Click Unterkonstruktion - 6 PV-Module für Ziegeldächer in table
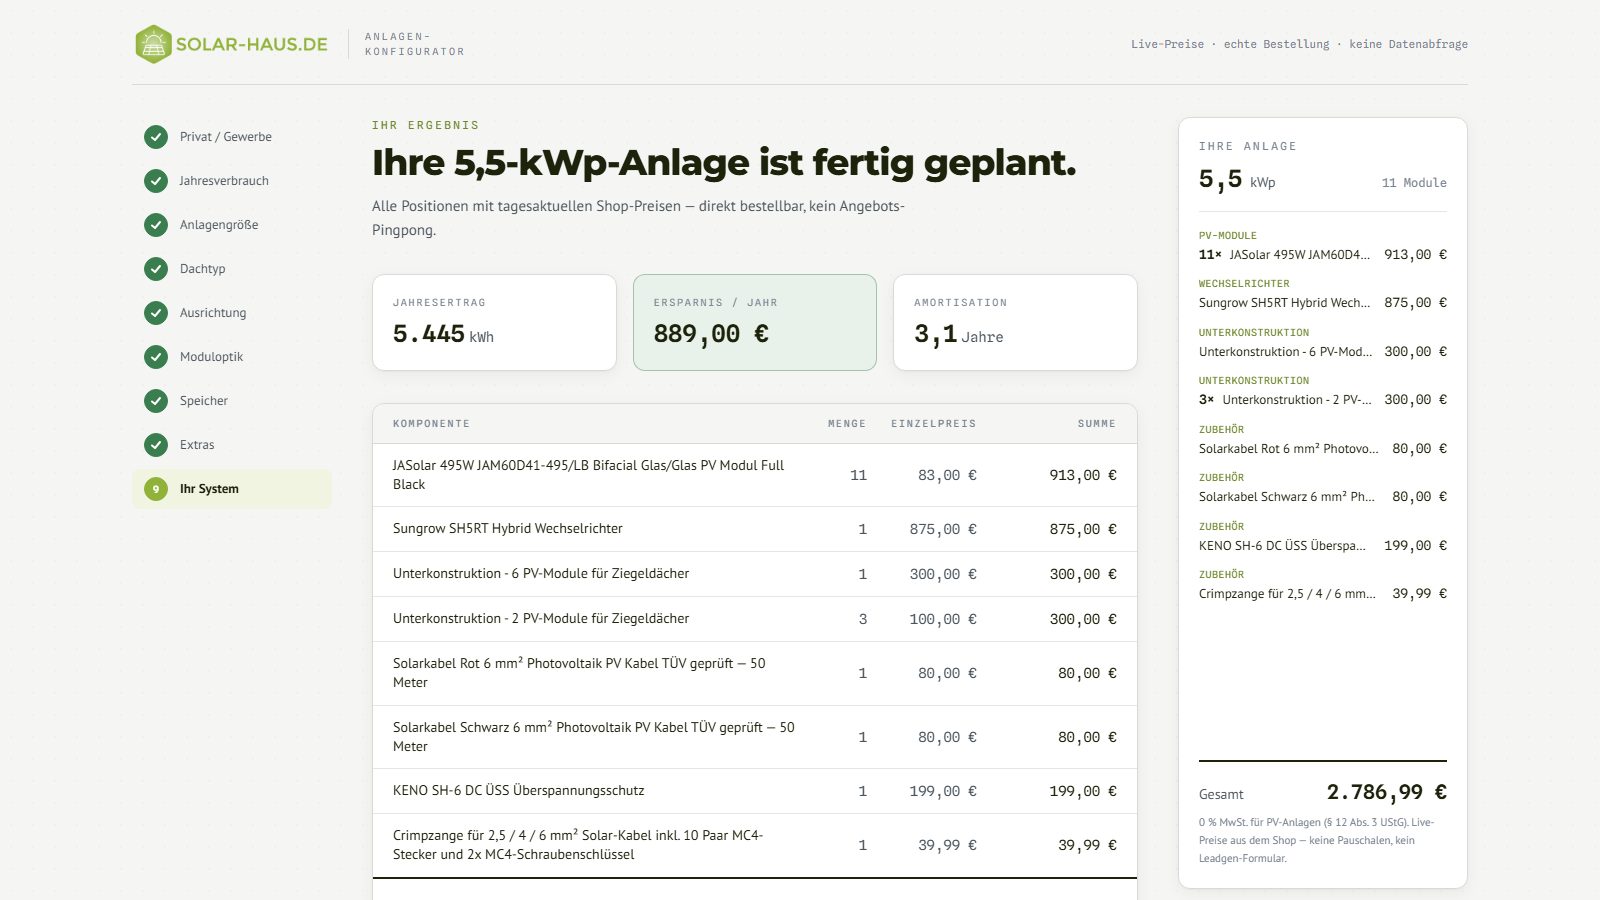The height and width of the screenshot is (900, 1600). click(x=541, y=574)
